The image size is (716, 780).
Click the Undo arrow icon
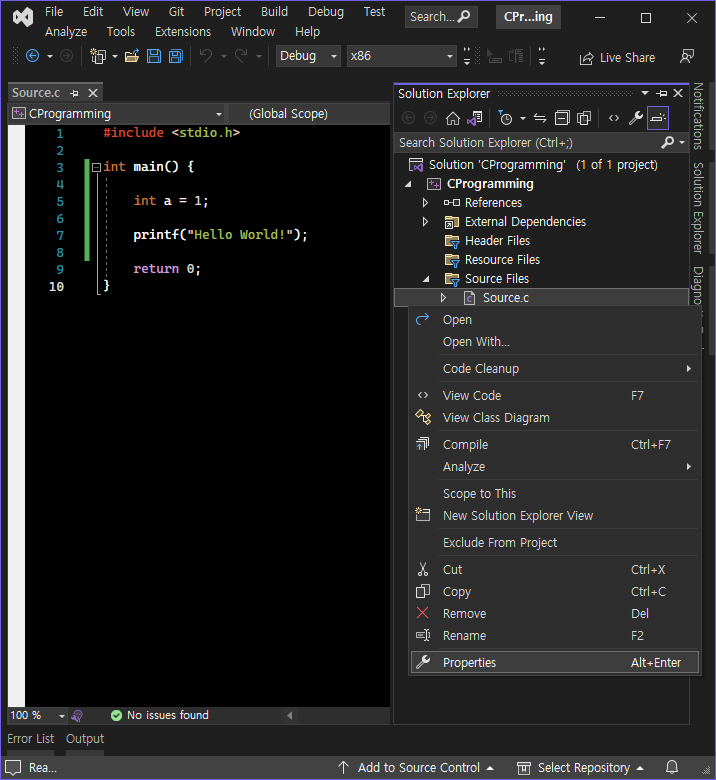pos(205,56)
